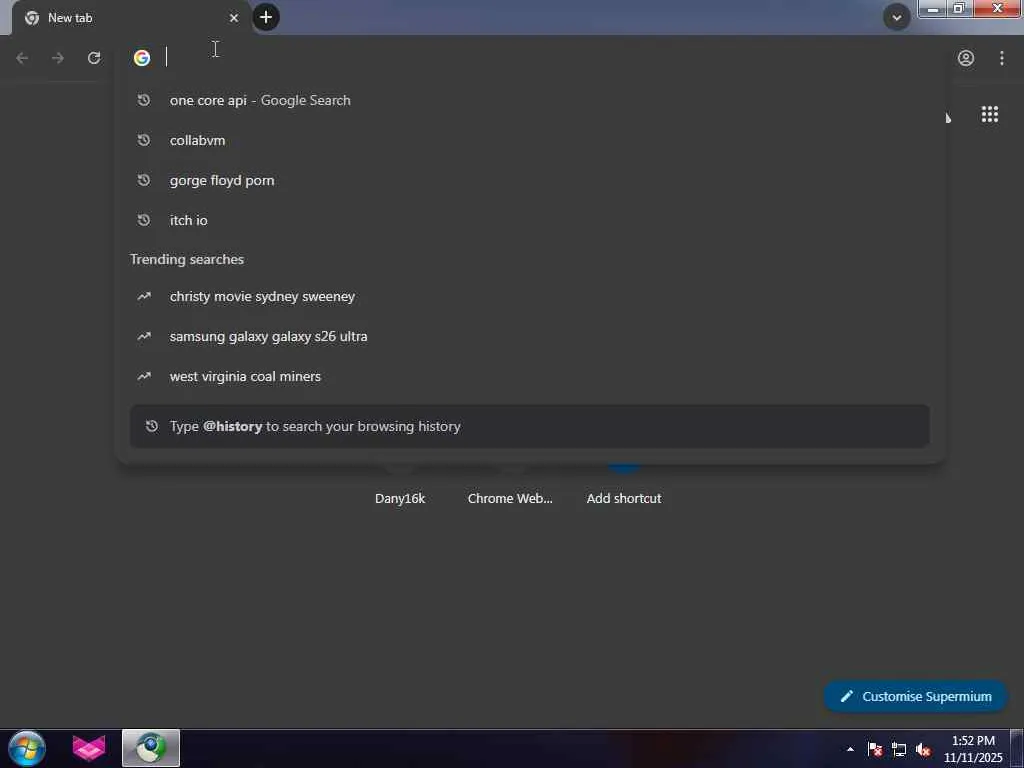The height and width of the screenshot is (768, 1024).
Task: Click the forward navigation arrow
Action: (58, 58)
